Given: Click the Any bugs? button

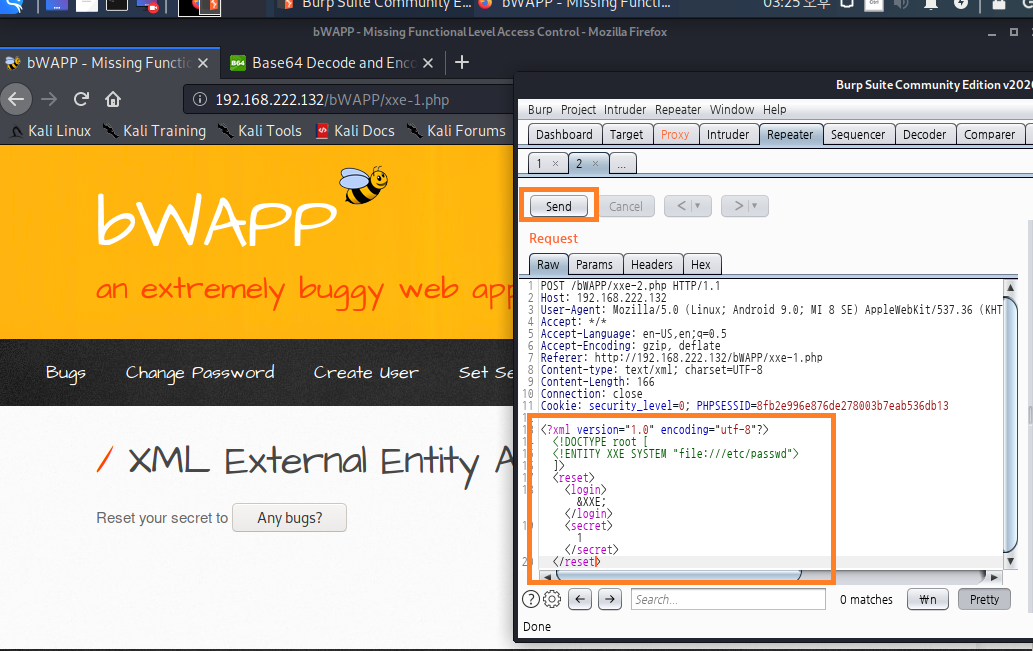Looking at the screenshot, I should click(x=289, y=518).
